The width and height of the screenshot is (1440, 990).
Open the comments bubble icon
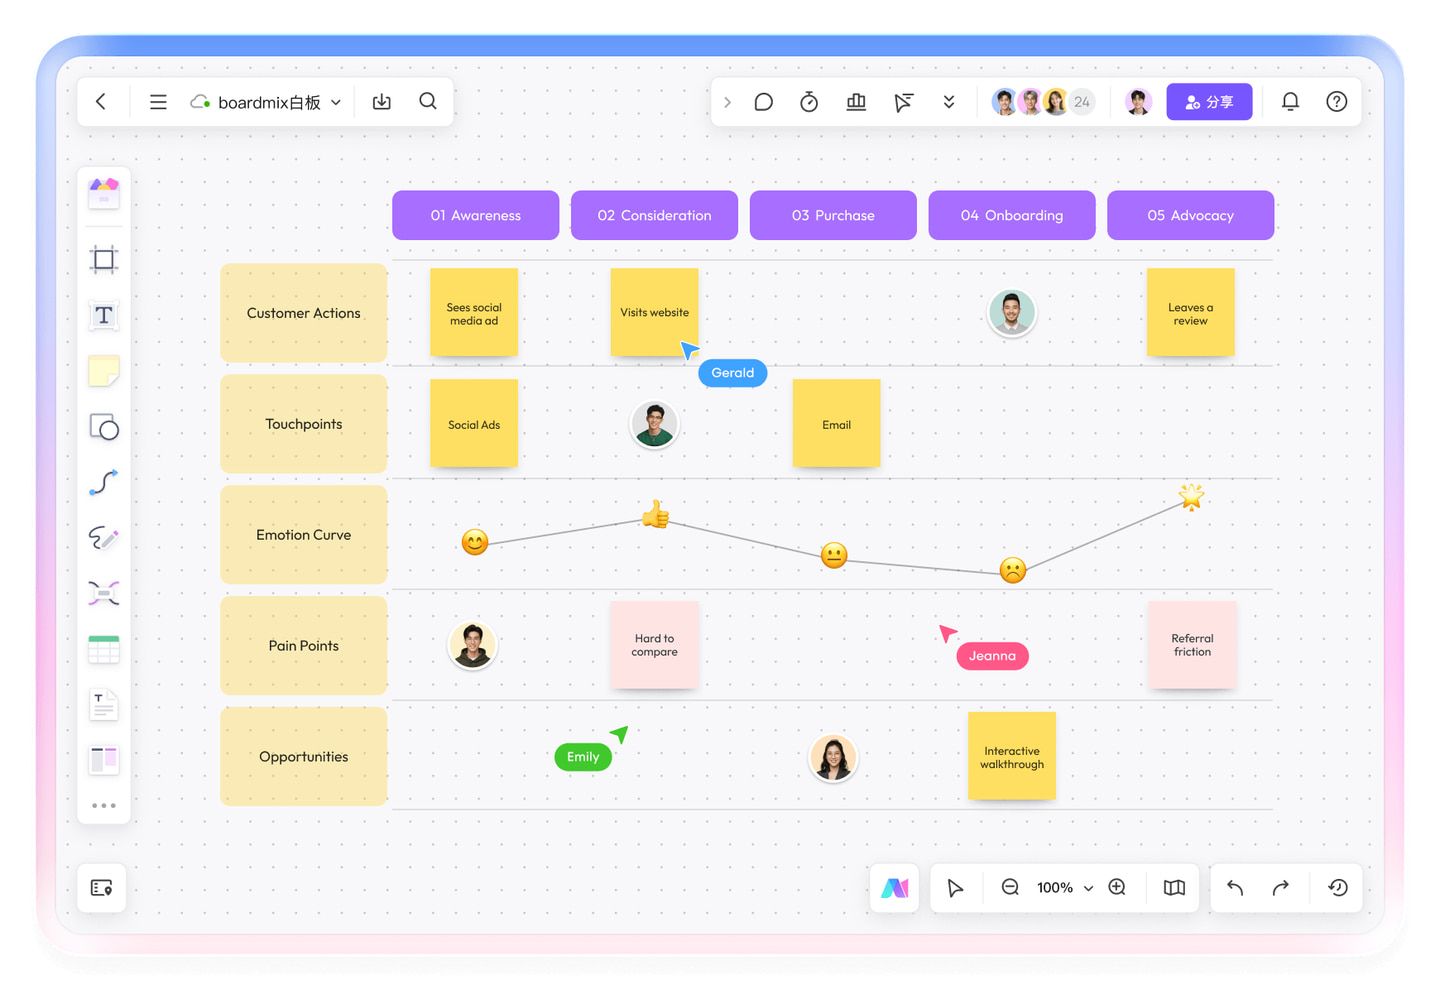[764, 102]
